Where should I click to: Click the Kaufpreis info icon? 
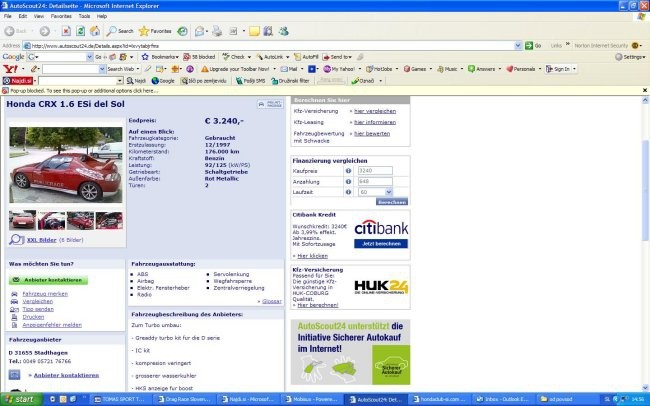click(x=348, y=171)
